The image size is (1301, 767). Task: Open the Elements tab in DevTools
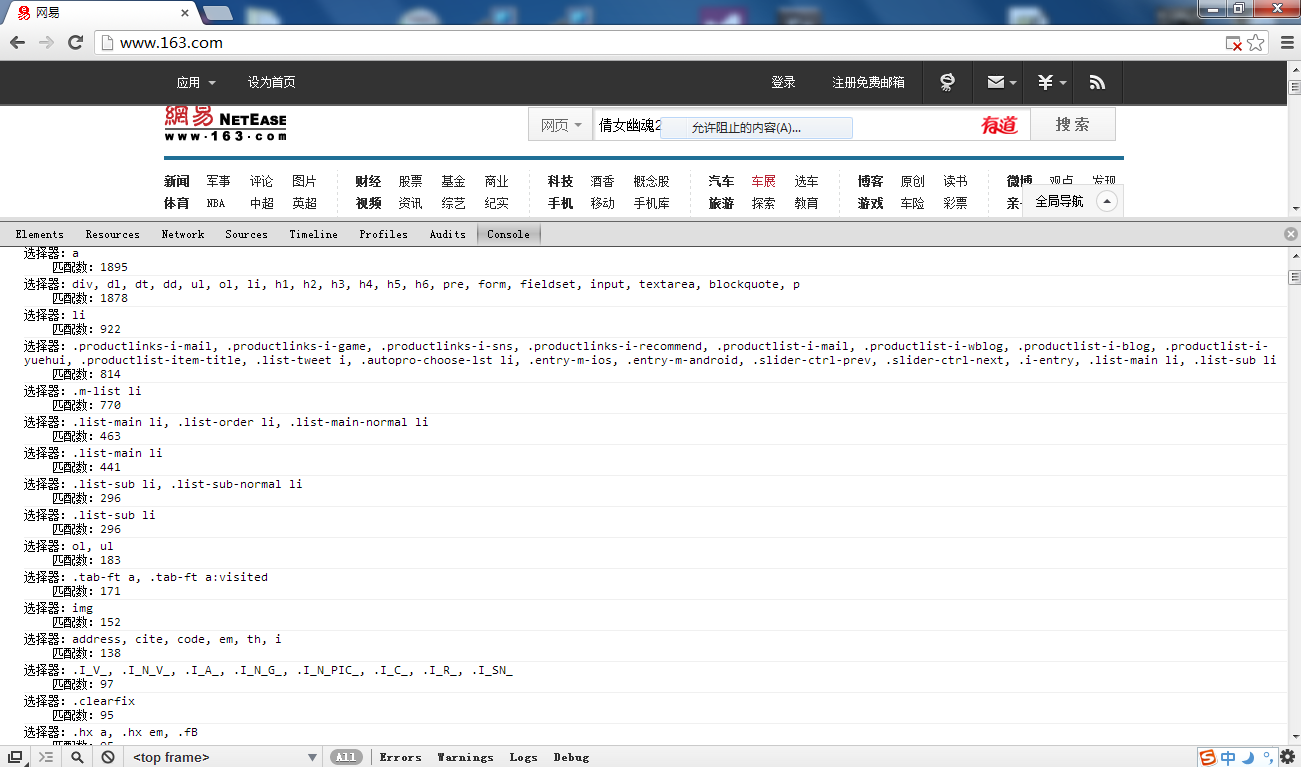pyautogui.click(x=39, y=234)
